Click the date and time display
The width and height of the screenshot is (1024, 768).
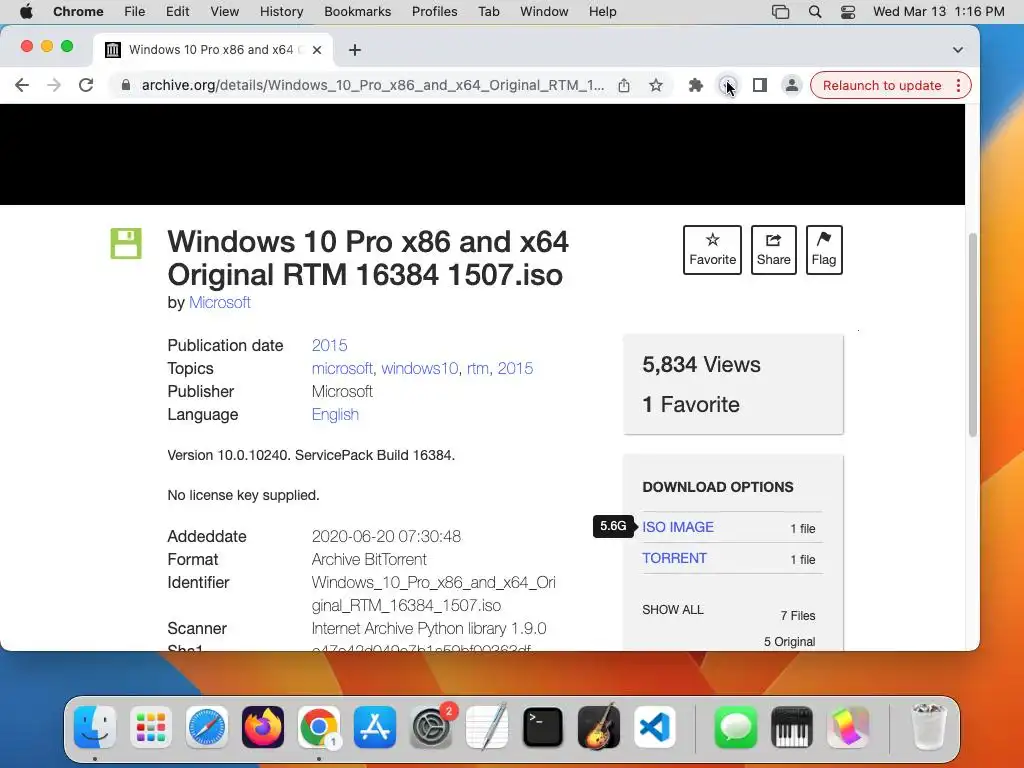coord(938,12)
